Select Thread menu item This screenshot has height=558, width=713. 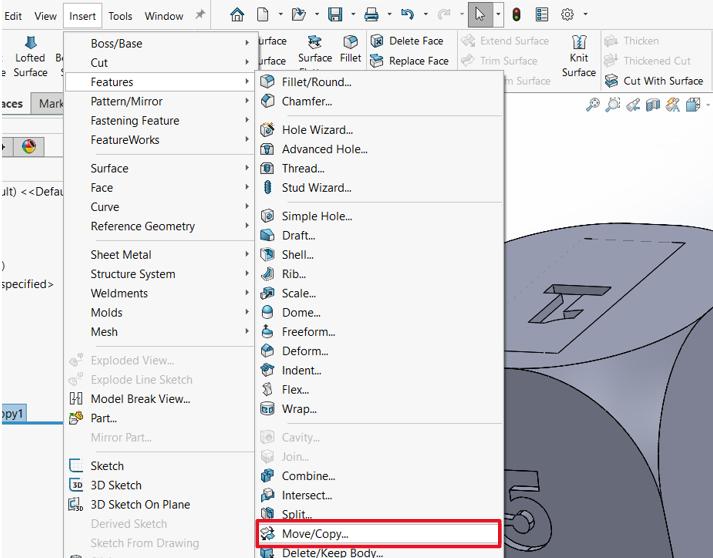click(x=380, y=168)
